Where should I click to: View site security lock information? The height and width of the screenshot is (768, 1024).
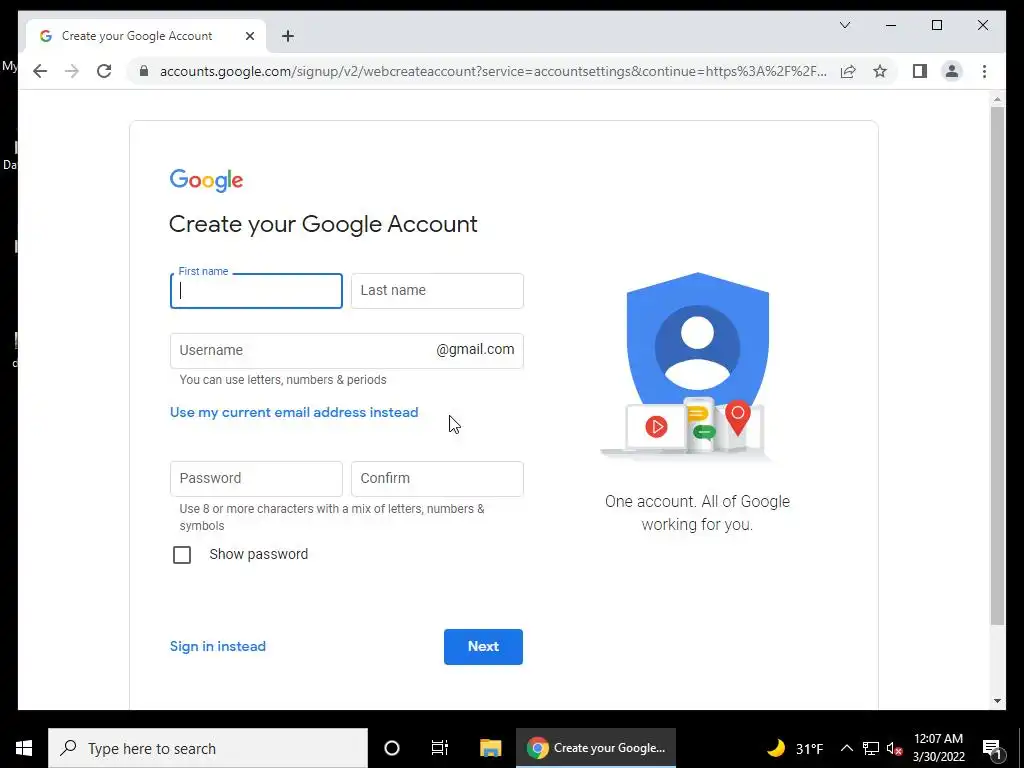pos(144,71)
